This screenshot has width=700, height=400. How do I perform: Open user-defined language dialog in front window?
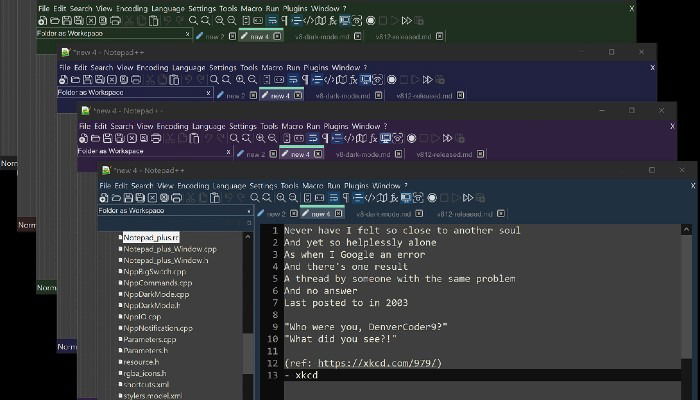coord(370,198)
